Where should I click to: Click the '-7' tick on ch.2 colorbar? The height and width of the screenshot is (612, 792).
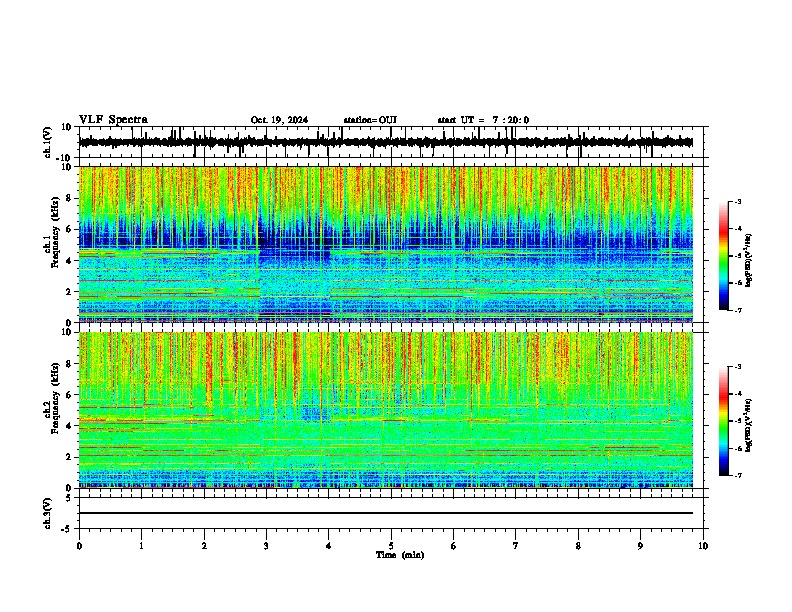tap(738, 475)
